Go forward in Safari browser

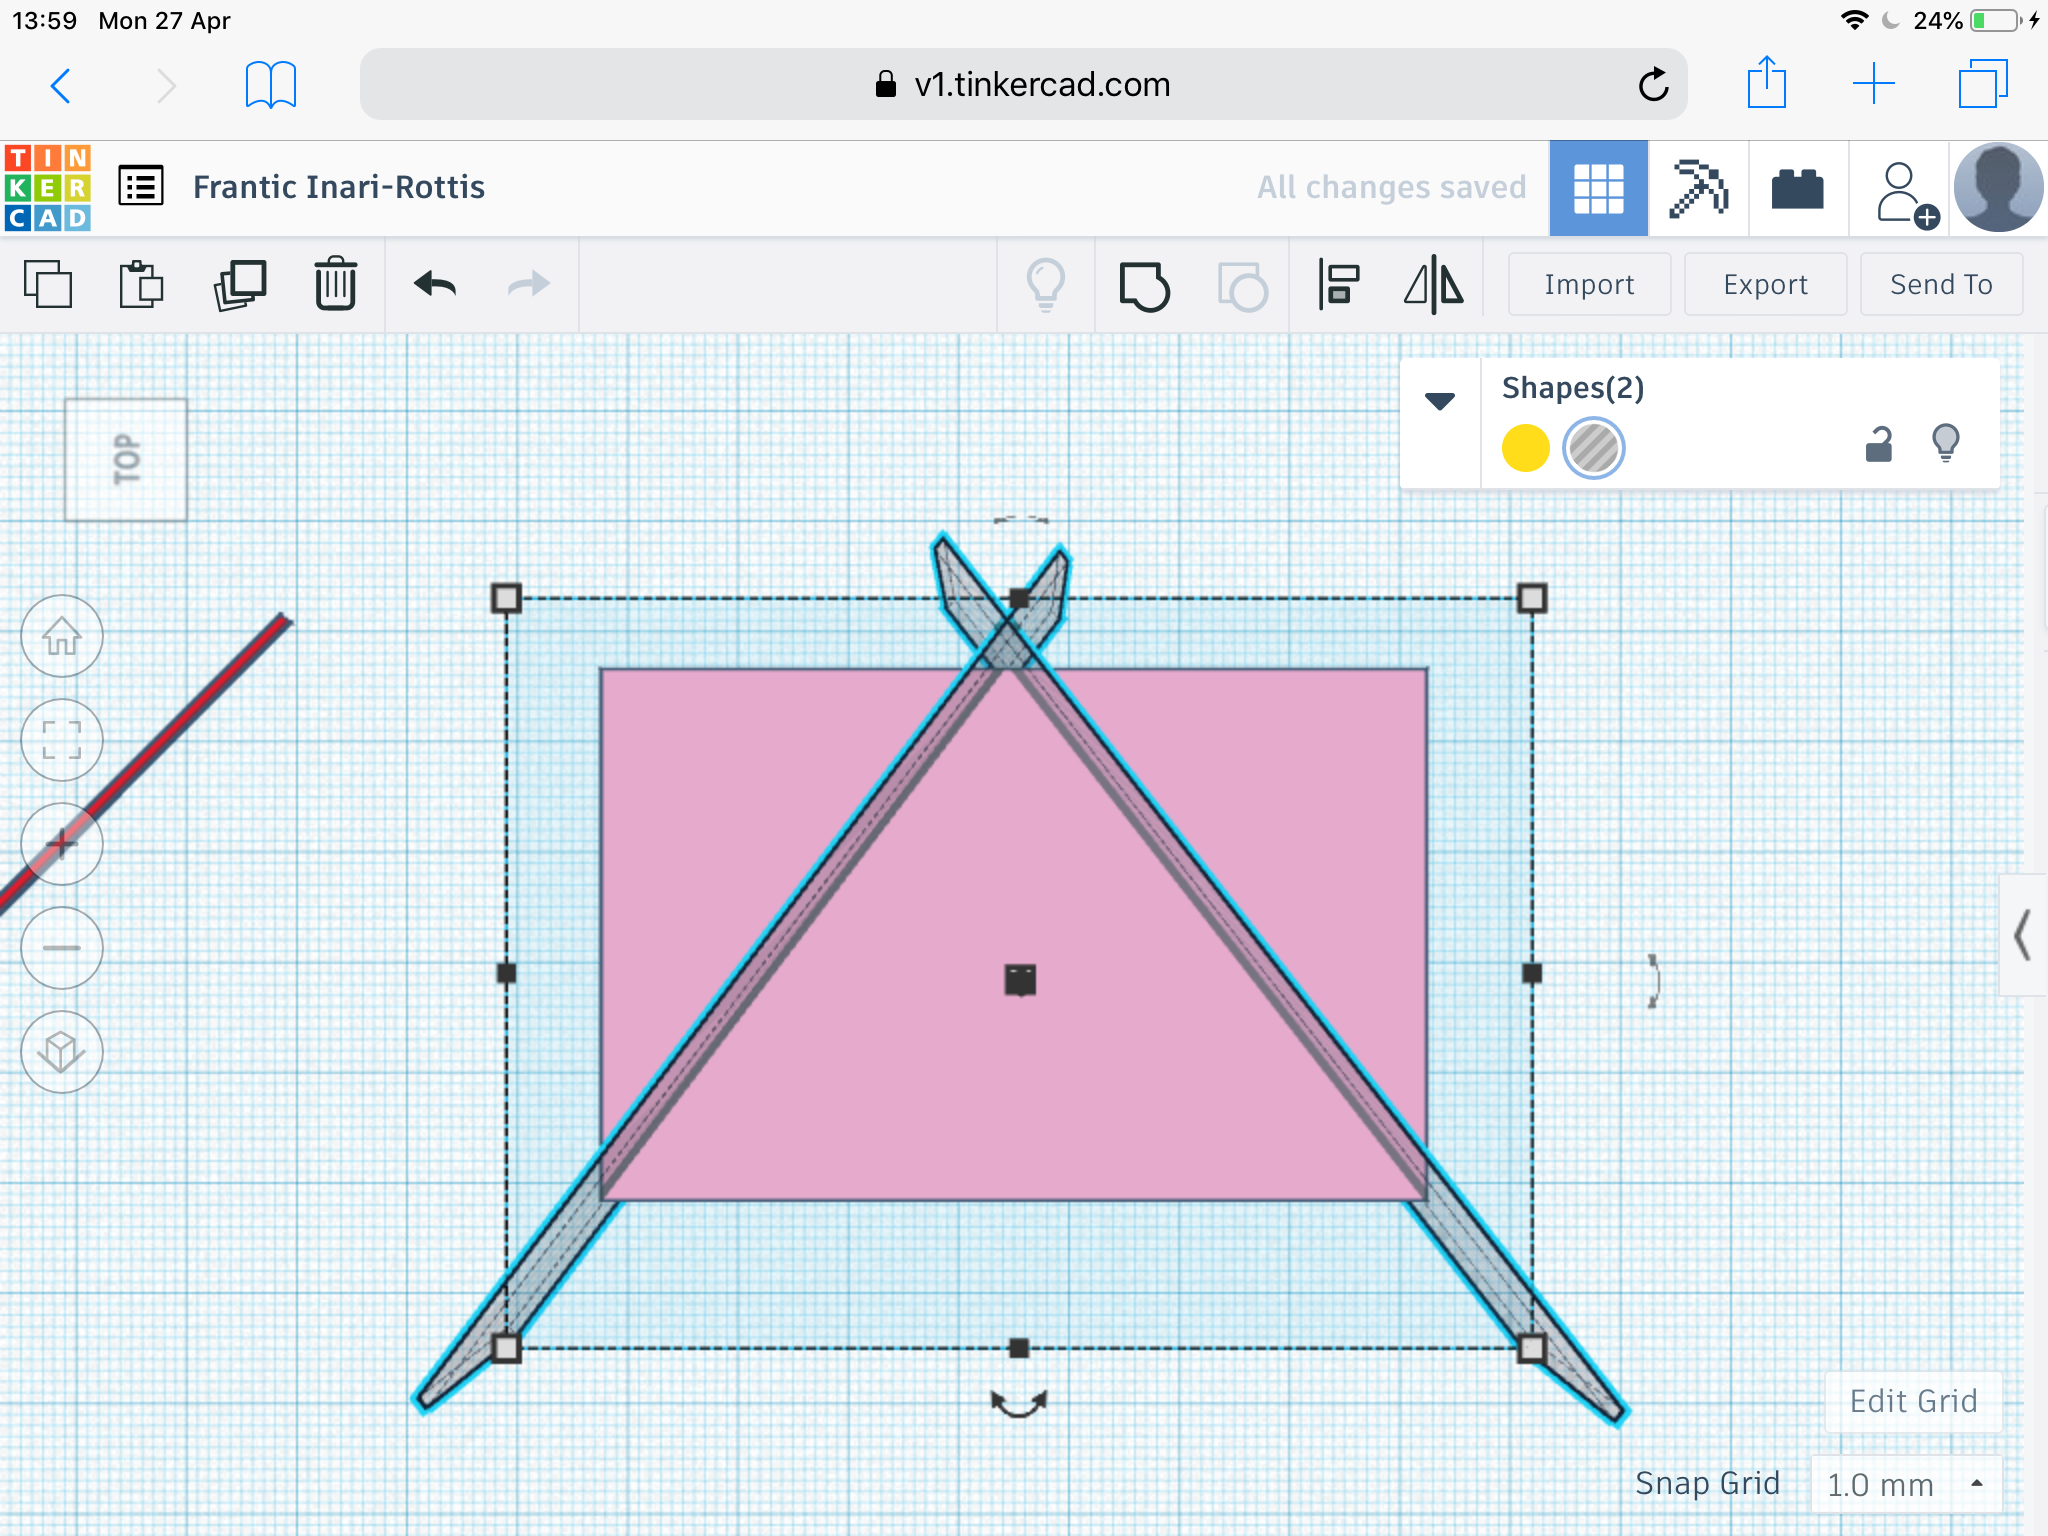(166, 85)
